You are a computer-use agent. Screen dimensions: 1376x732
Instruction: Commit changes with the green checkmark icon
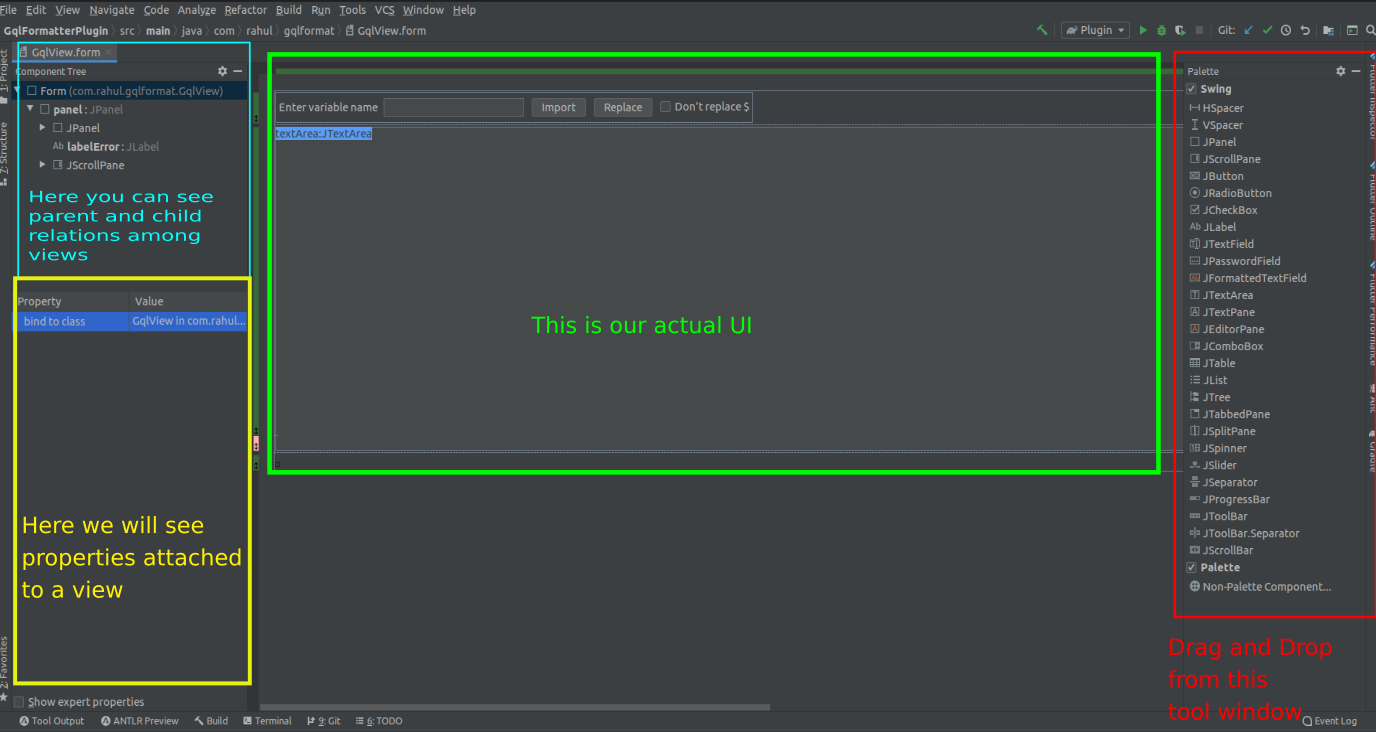pyautogui.click(x=1267, y=30)
